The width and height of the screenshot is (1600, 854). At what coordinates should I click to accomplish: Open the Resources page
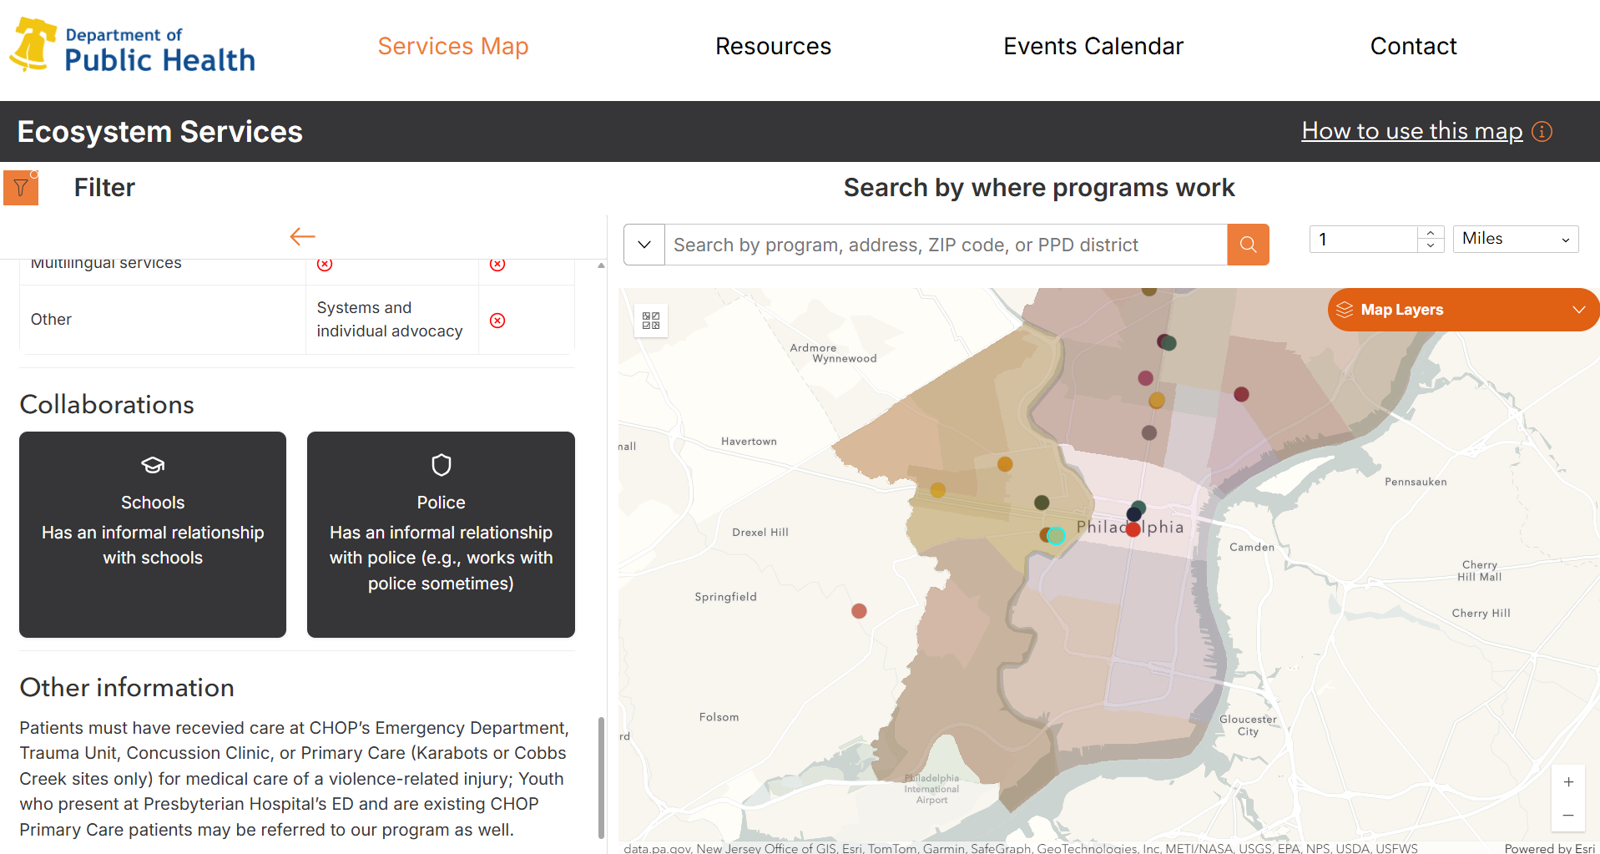[773, 46]
